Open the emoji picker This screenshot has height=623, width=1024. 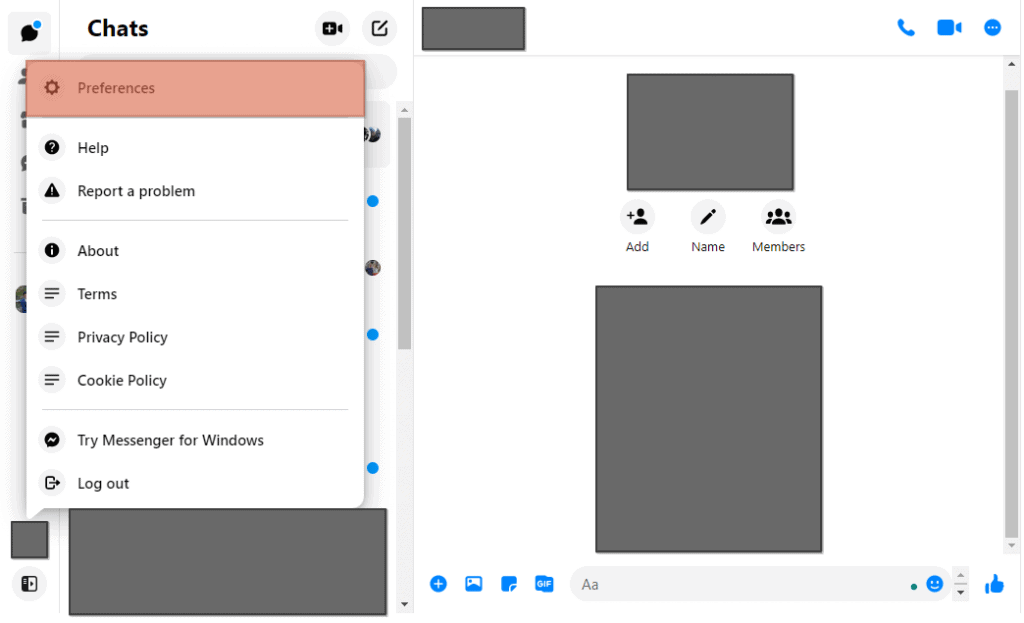935,583
